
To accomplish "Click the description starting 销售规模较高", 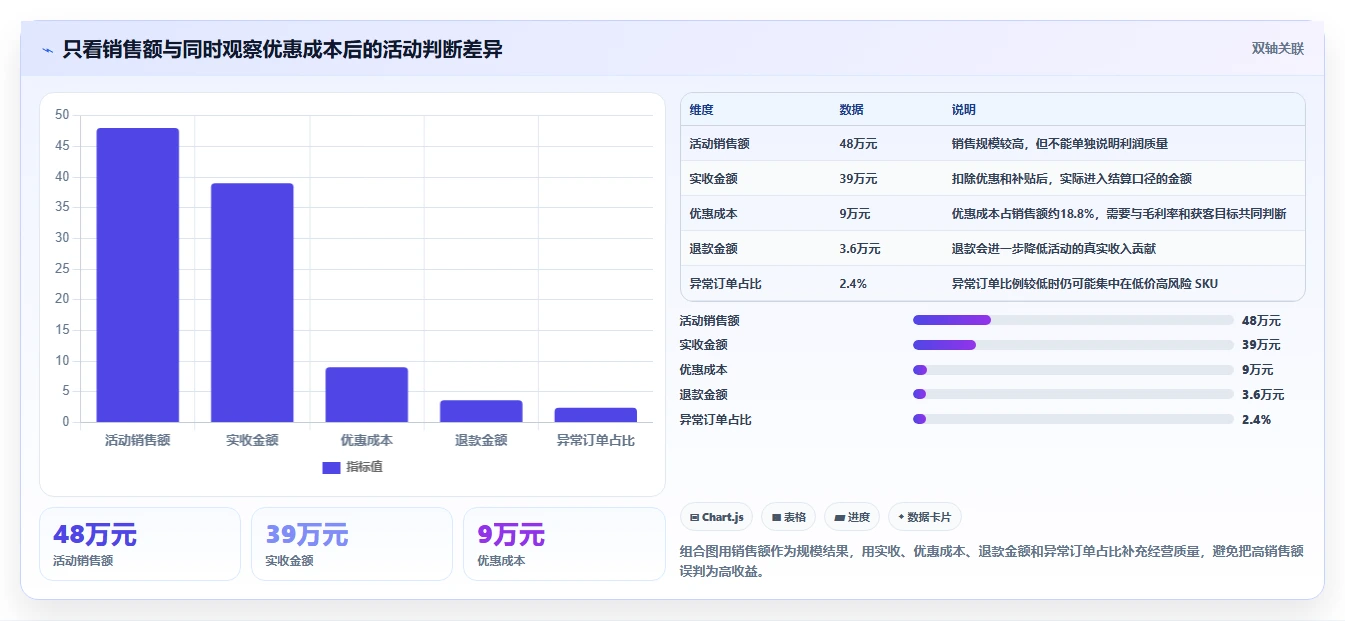I will 1060,144.
